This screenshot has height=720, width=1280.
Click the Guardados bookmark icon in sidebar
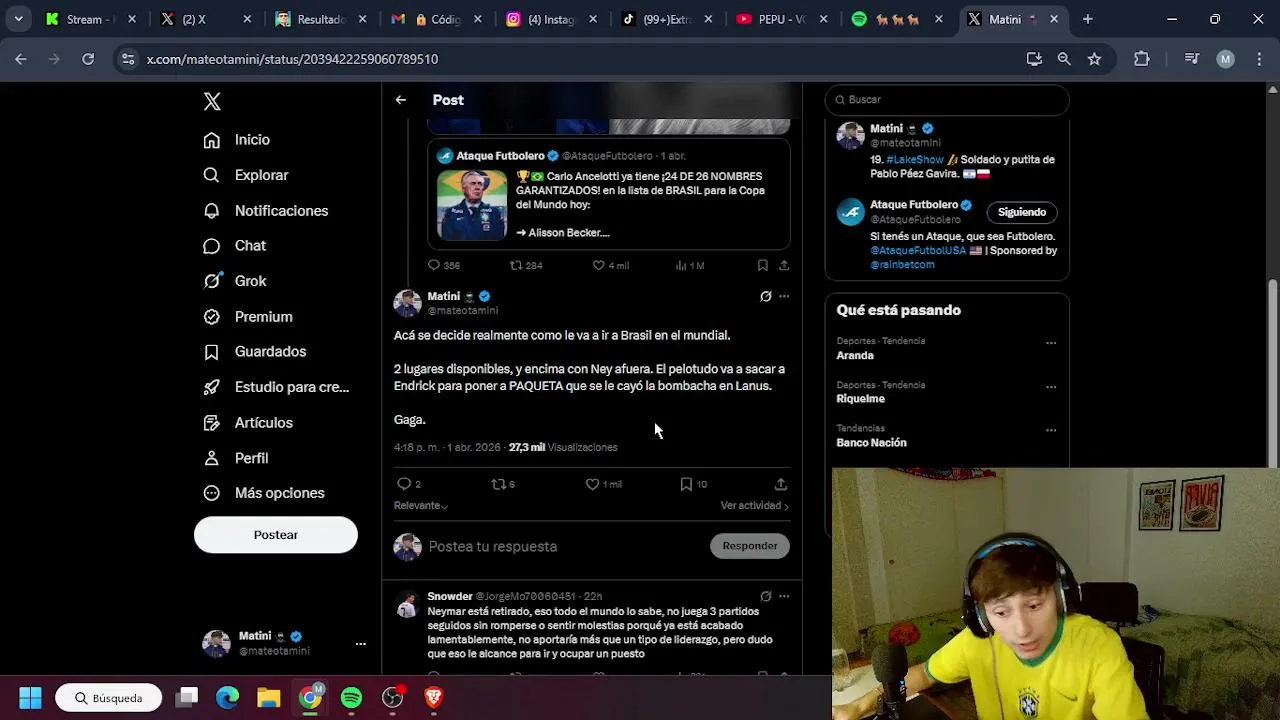coord(211,352)
